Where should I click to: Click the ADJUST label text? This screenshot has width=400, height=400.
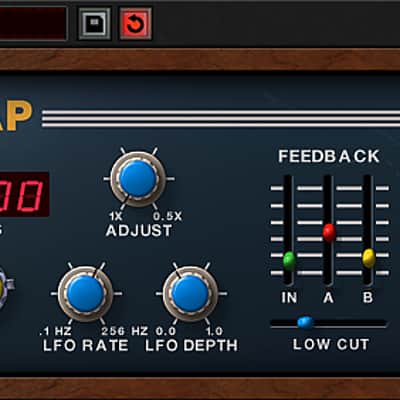[x=139, y=231]
